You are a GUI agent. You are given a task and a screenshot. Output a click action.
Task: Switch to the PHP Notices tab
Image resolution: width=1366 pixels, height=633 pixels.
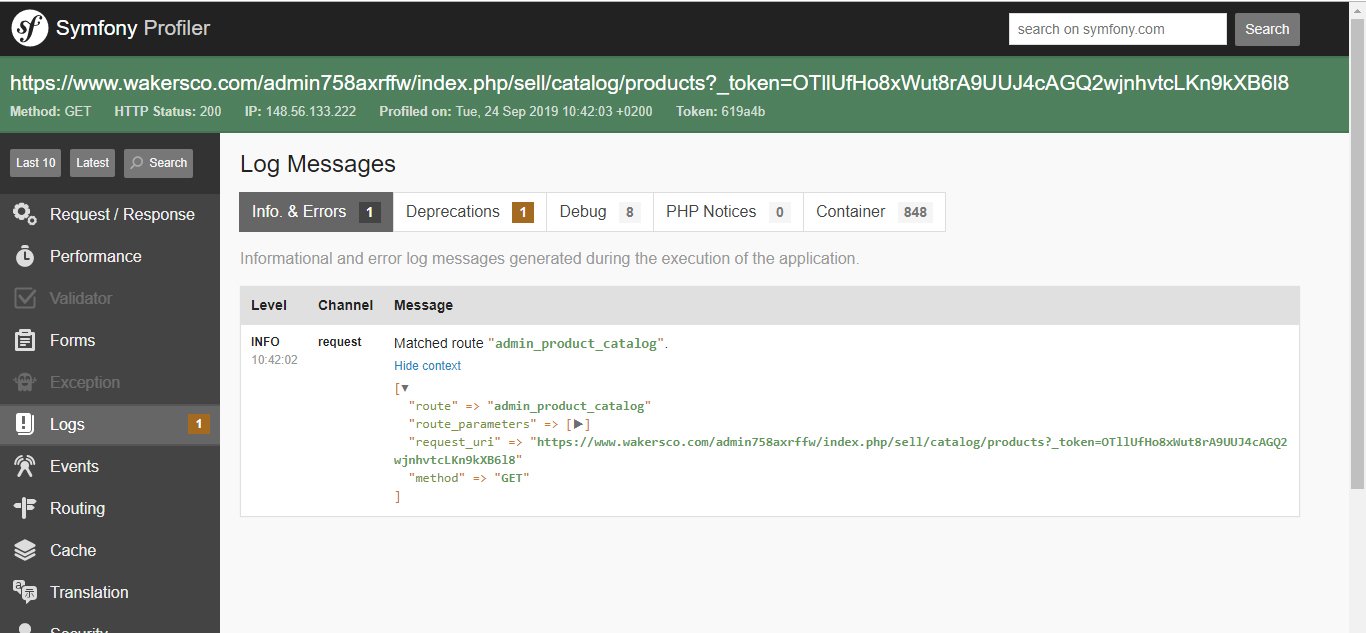coord(728,212)
